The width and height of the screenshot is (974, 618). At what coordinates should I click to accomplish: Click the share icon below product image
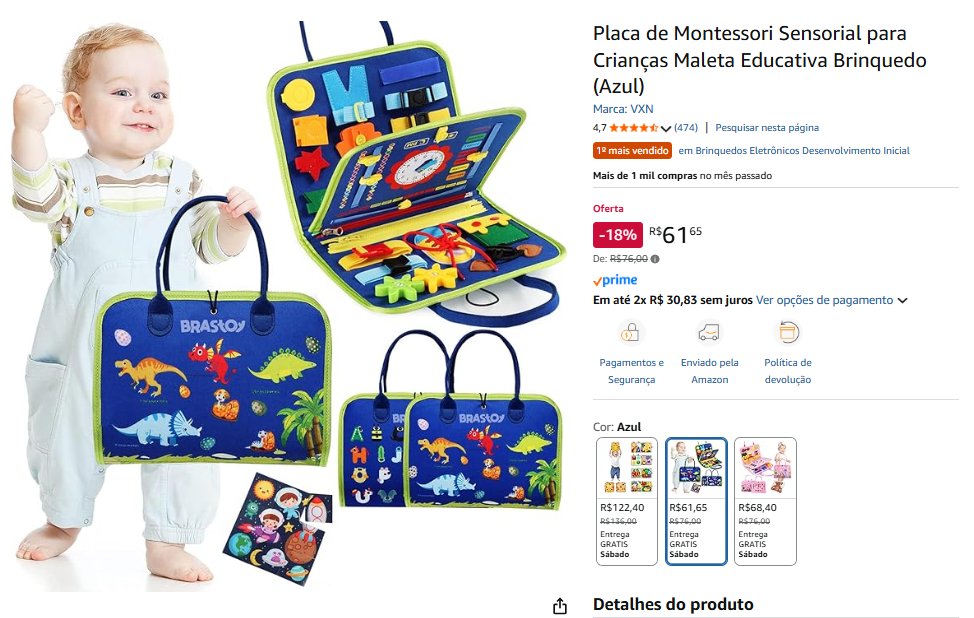point(560,606)
